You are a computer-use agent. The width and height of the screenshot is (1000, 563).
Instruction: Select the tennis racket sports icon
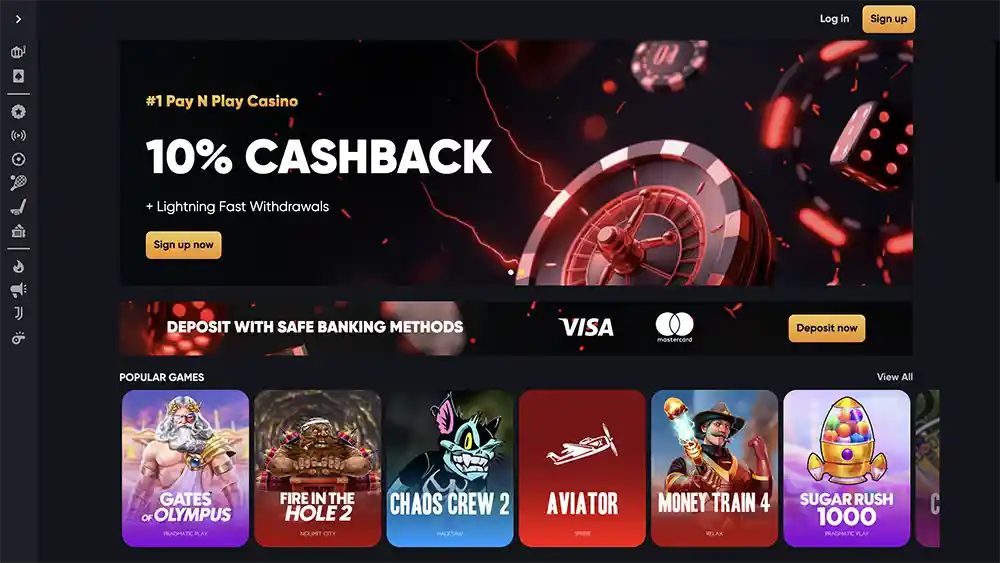(x=18, y=184)
